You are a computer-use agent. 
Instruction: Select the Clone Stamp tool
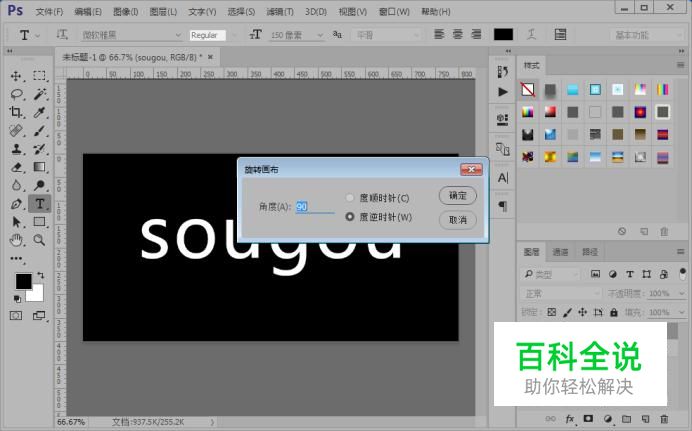(16, 149)
